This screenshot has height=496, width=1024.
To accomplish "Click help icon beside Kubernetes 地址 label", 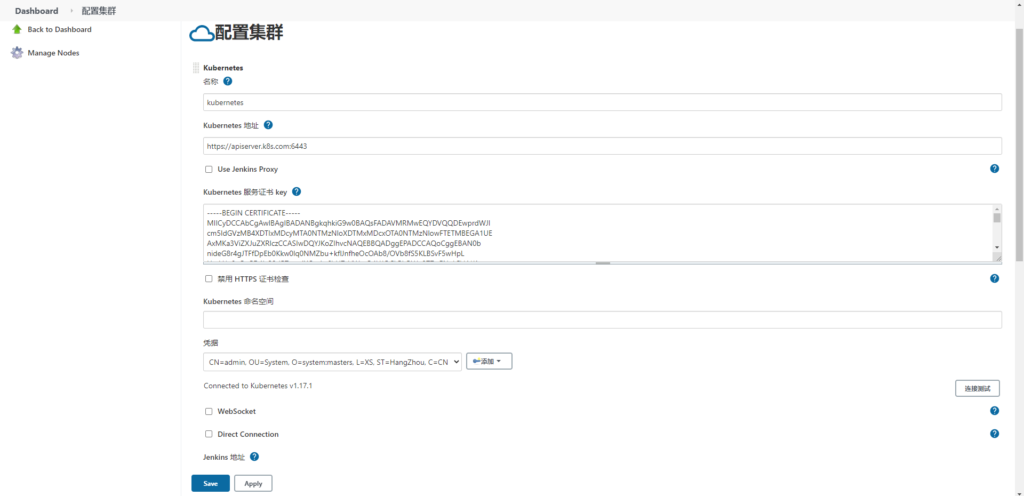I will [x=268, y=125].
